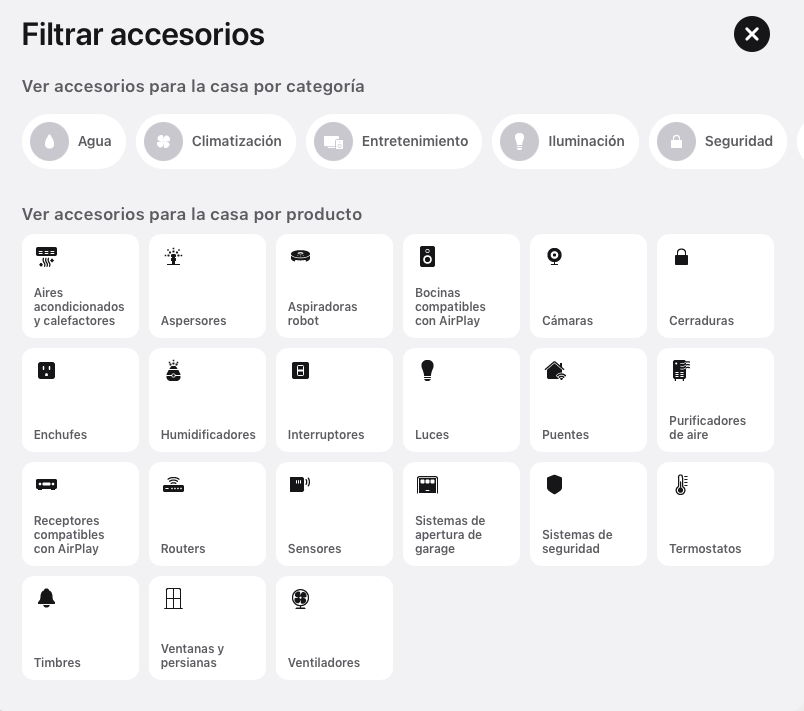Open the Aires acondicionados y calefactores filter

click(x=80, y=285)
